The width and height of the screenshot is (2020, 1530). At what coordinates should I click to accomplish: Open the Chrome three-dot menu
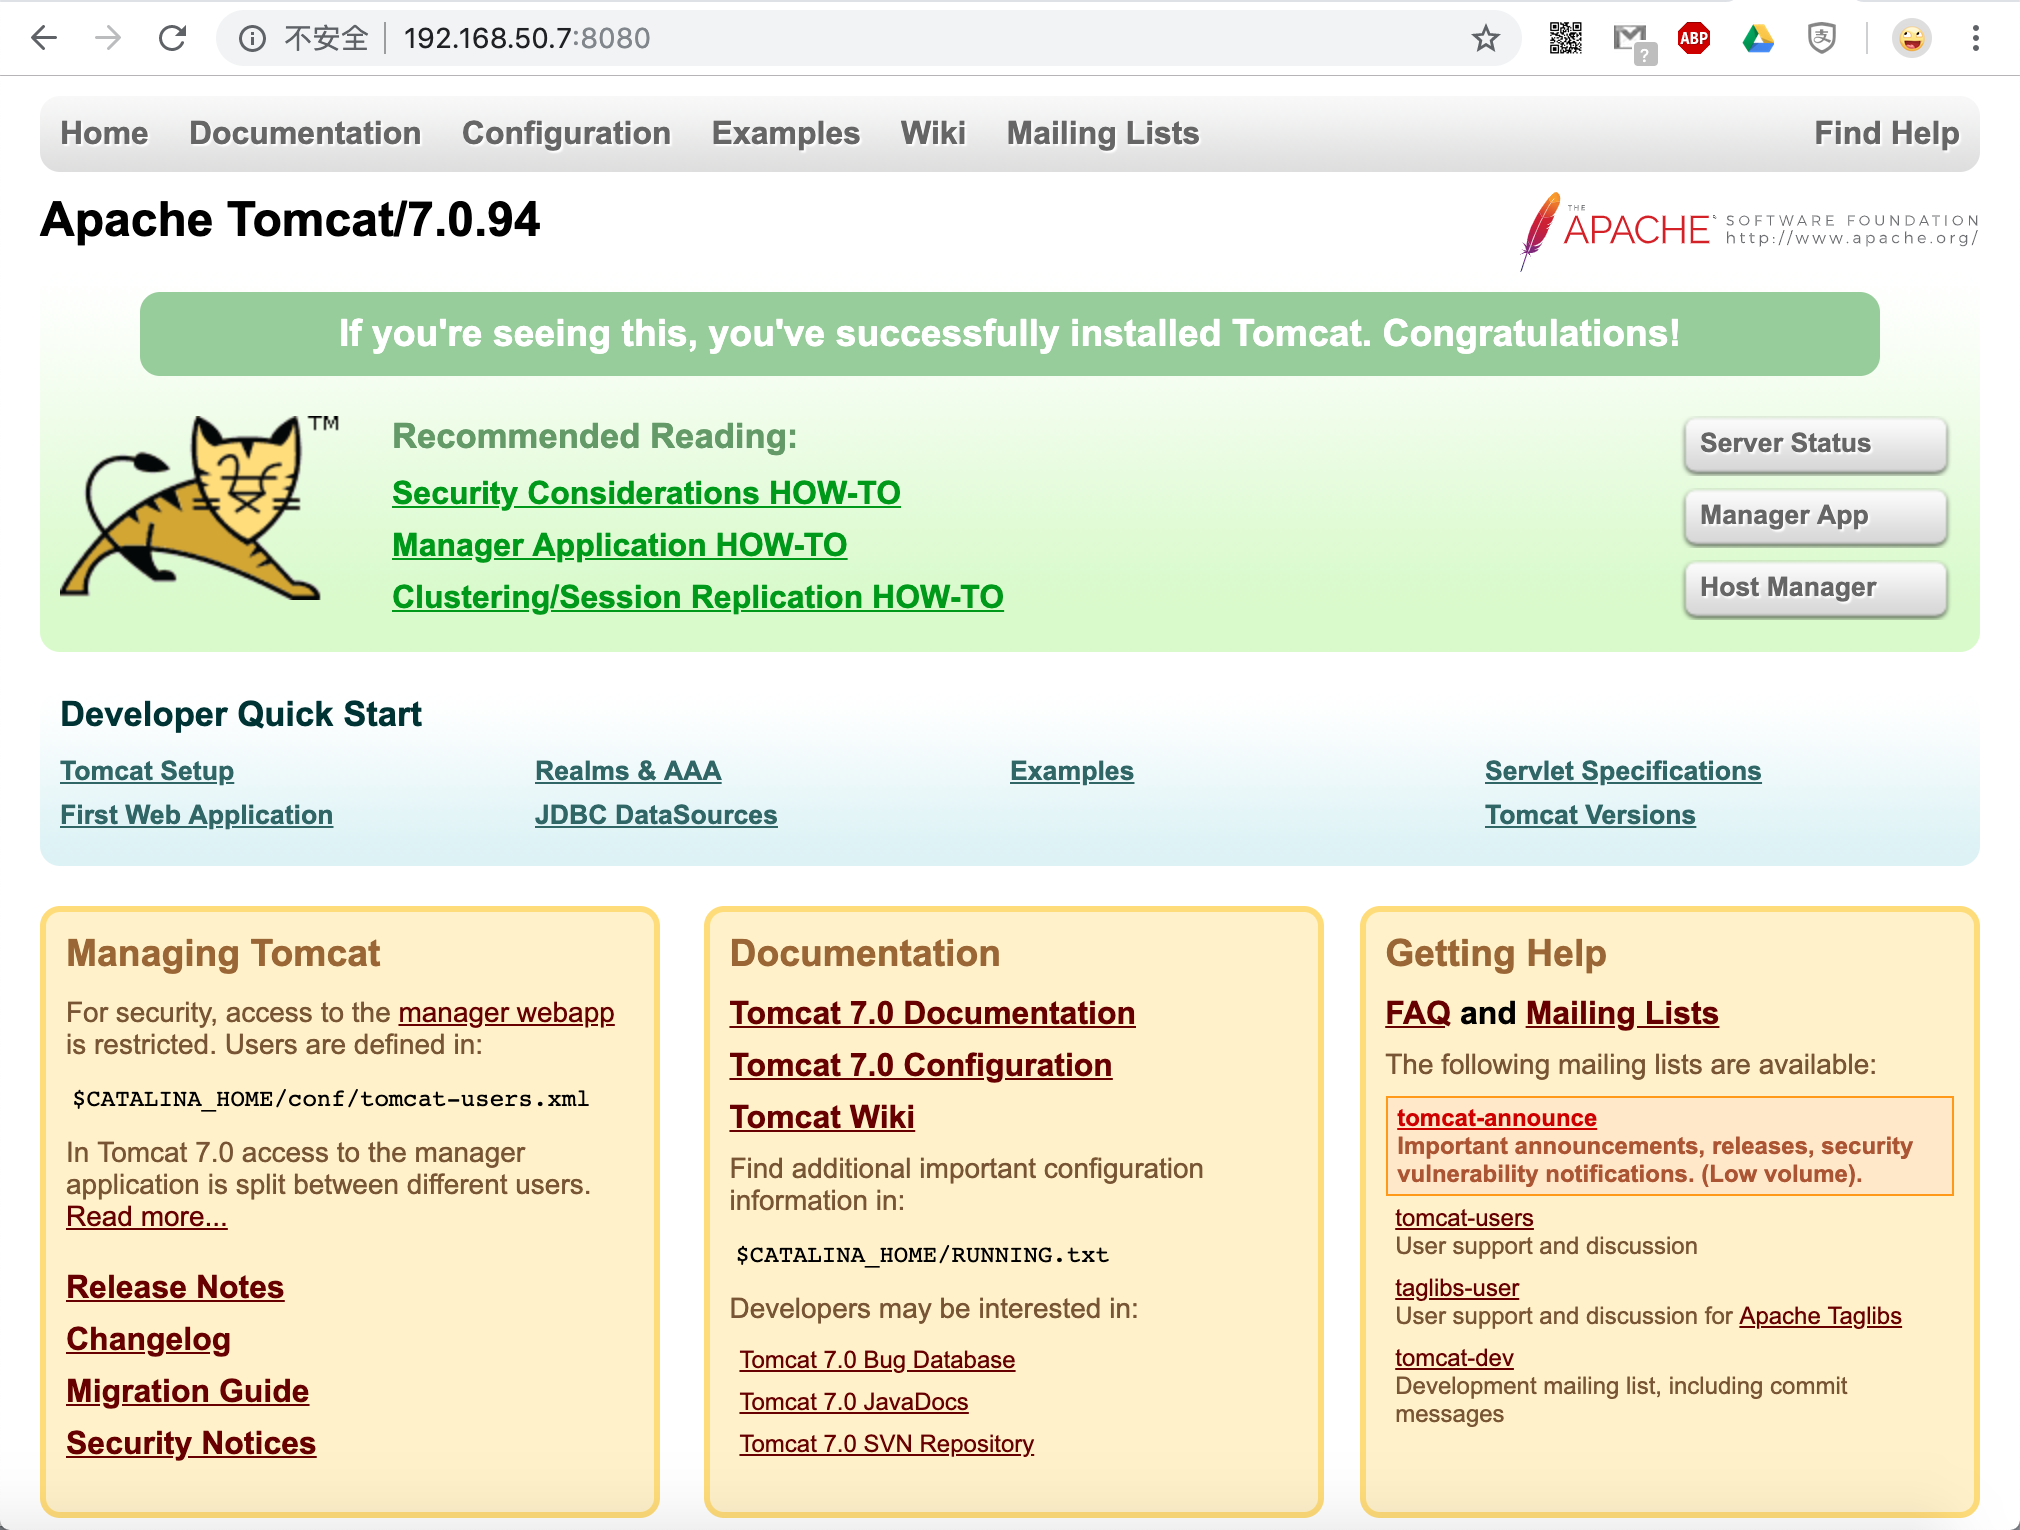pos(1975,38)
